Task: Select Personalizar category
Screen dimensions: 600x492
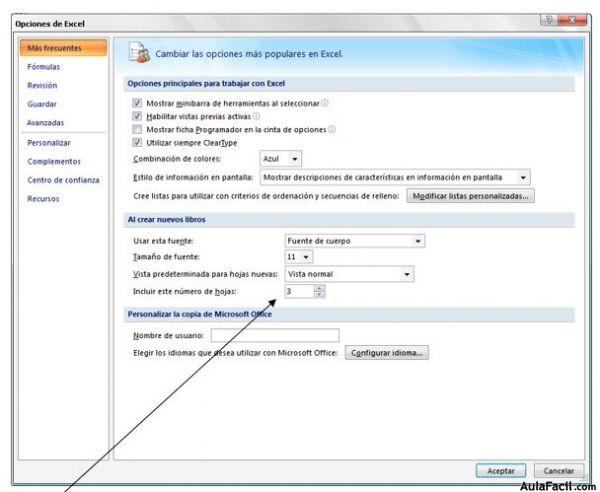Action: click(x=49, y=143)
